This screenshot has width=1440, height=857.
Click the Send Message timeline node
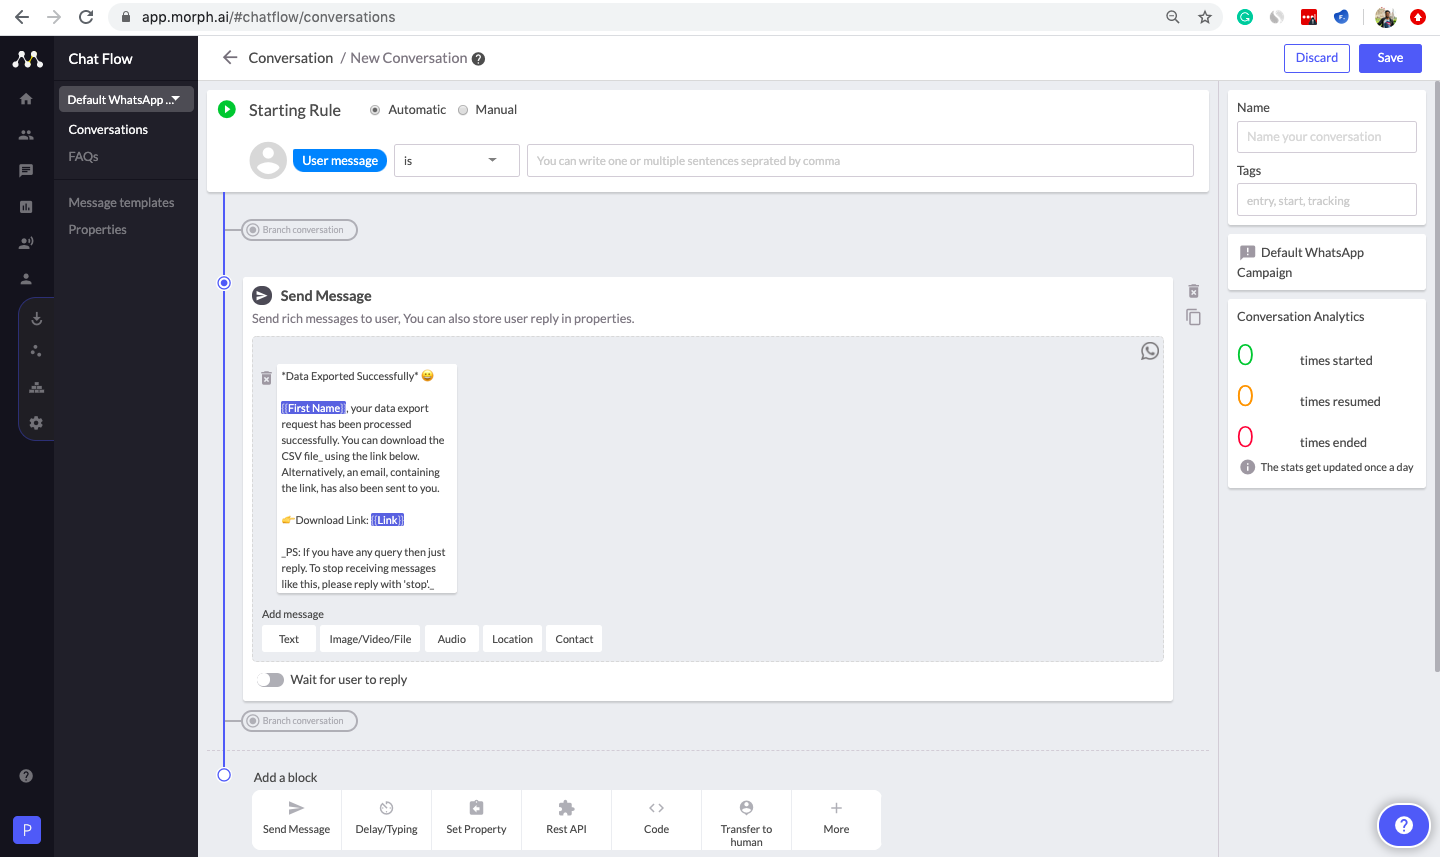pos(224,283)
